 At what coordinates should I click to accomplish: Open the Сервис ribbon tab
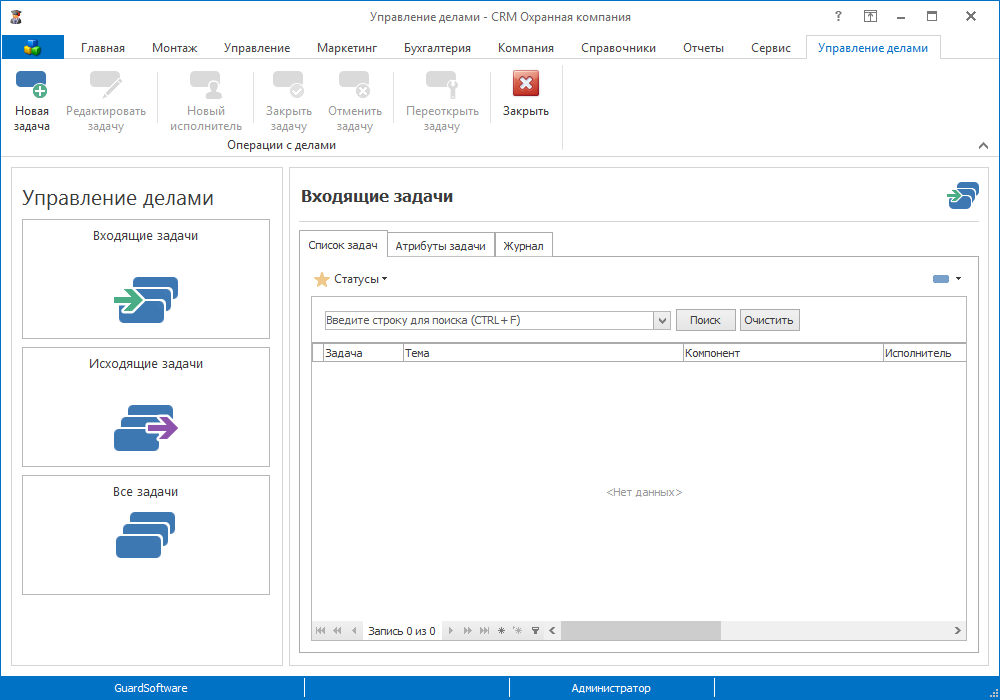point(770,48)
